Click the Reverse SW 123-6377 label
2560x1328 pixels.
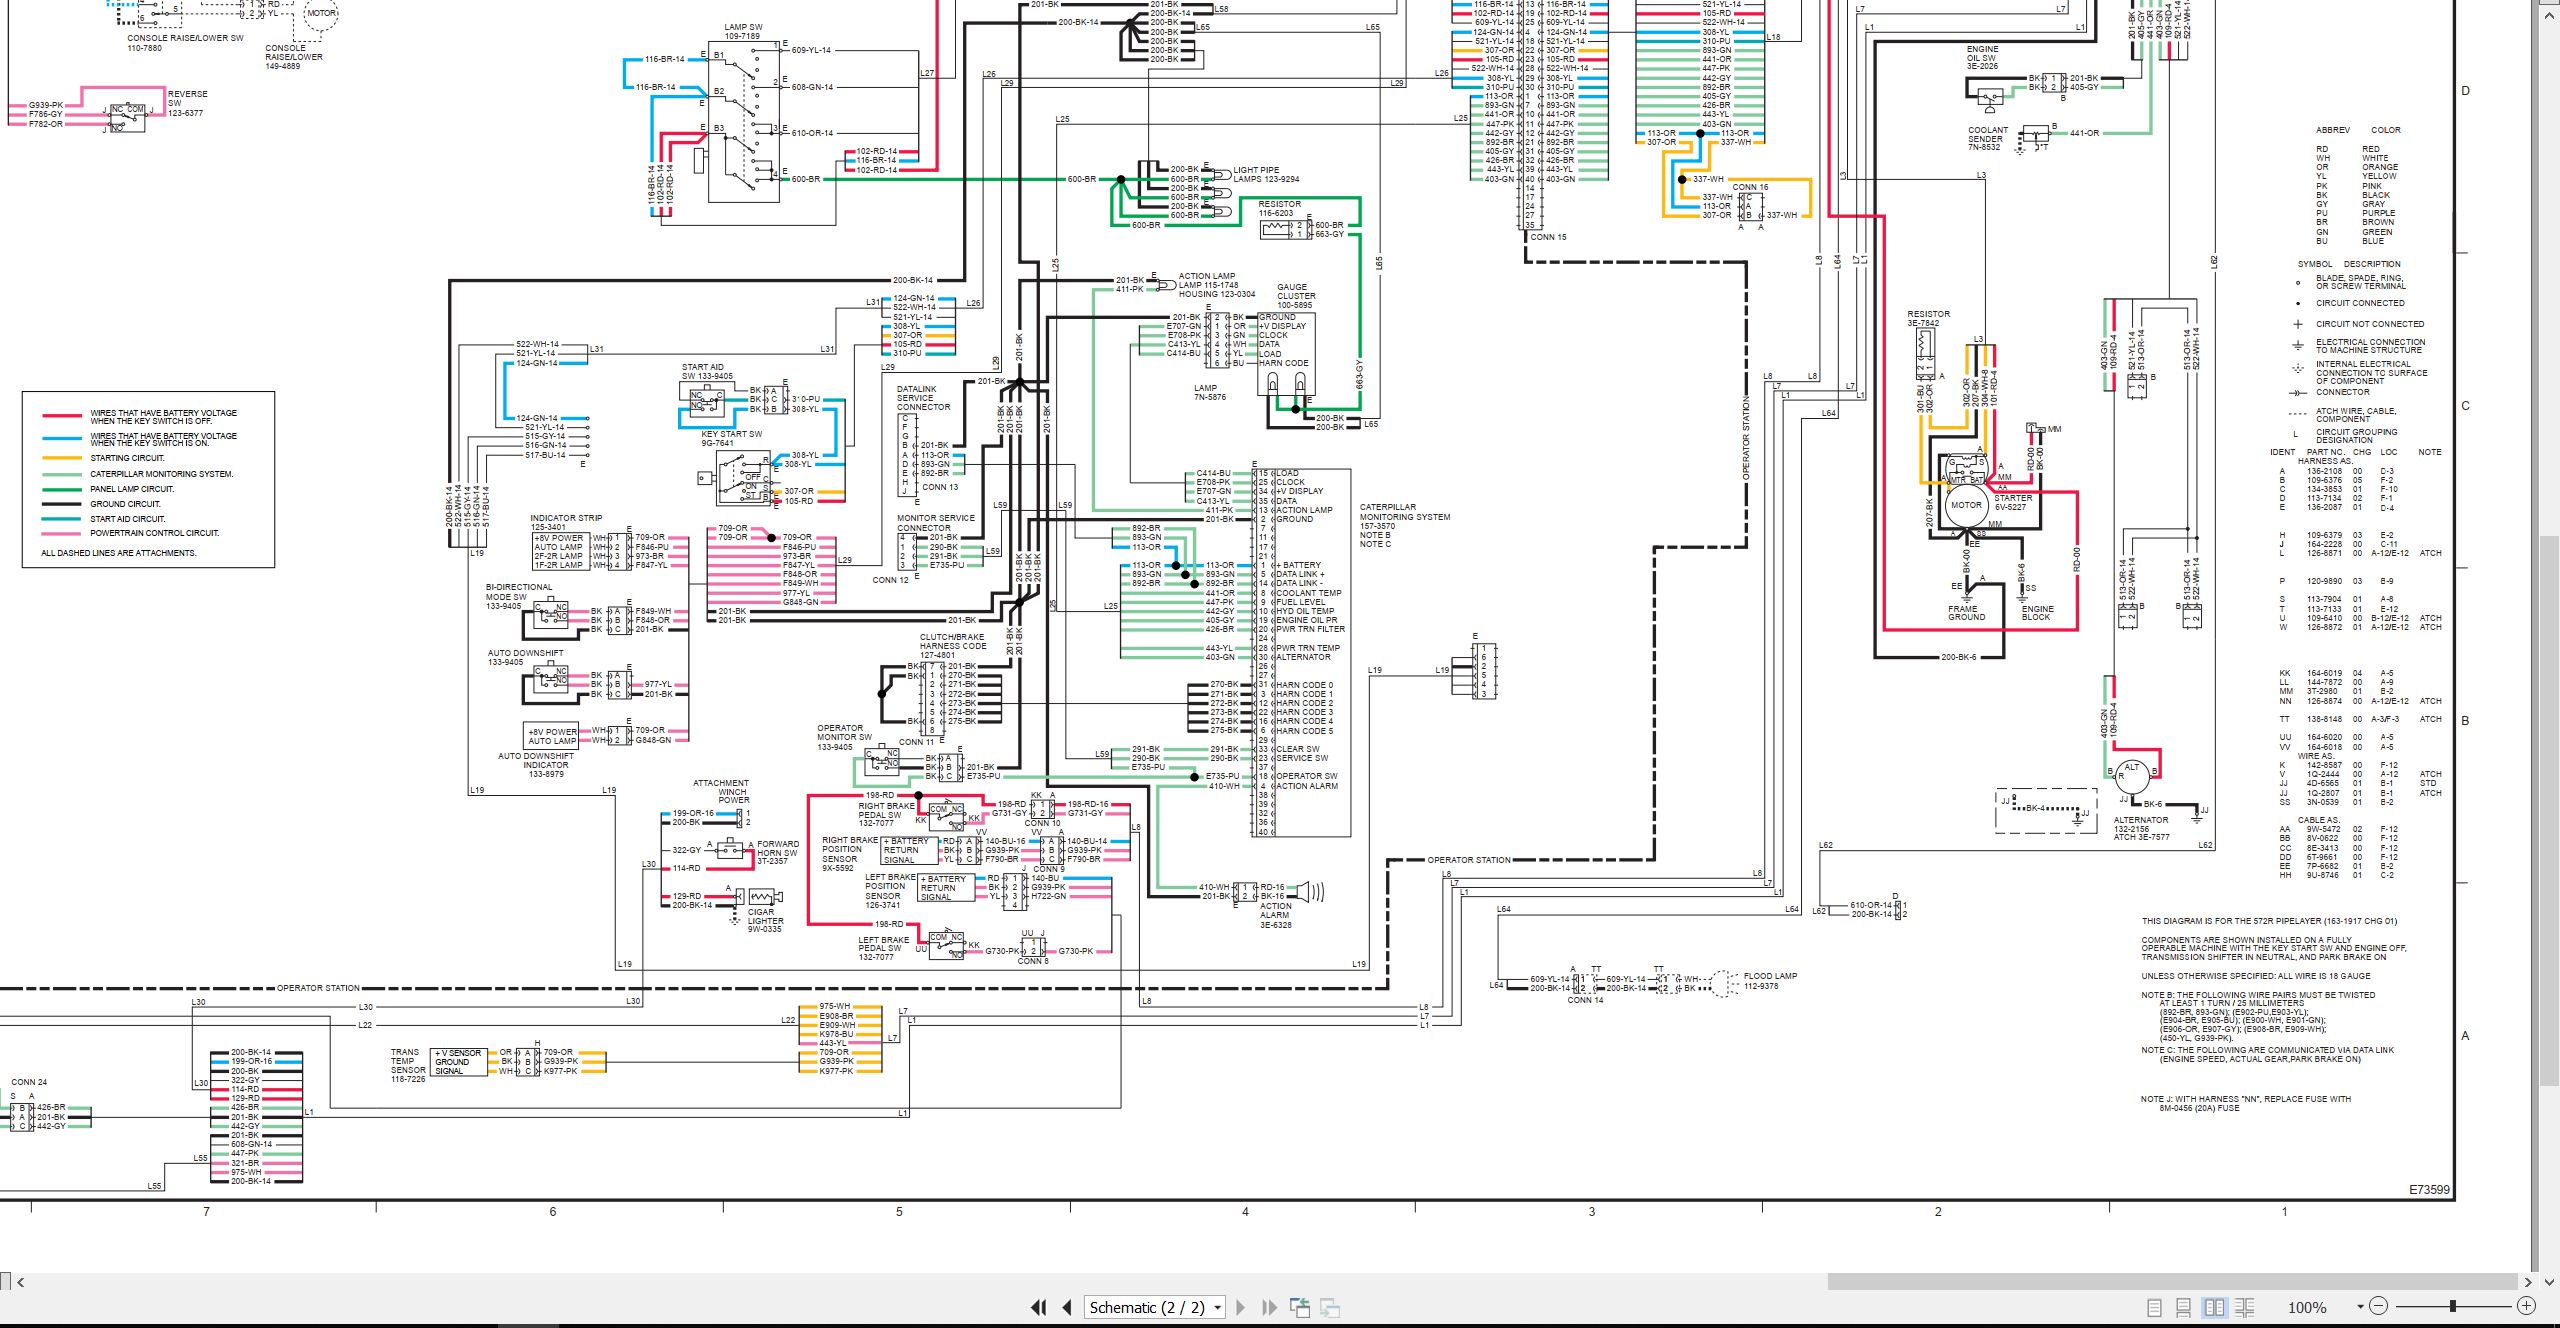pyautogui.click(x=187, y=103)
